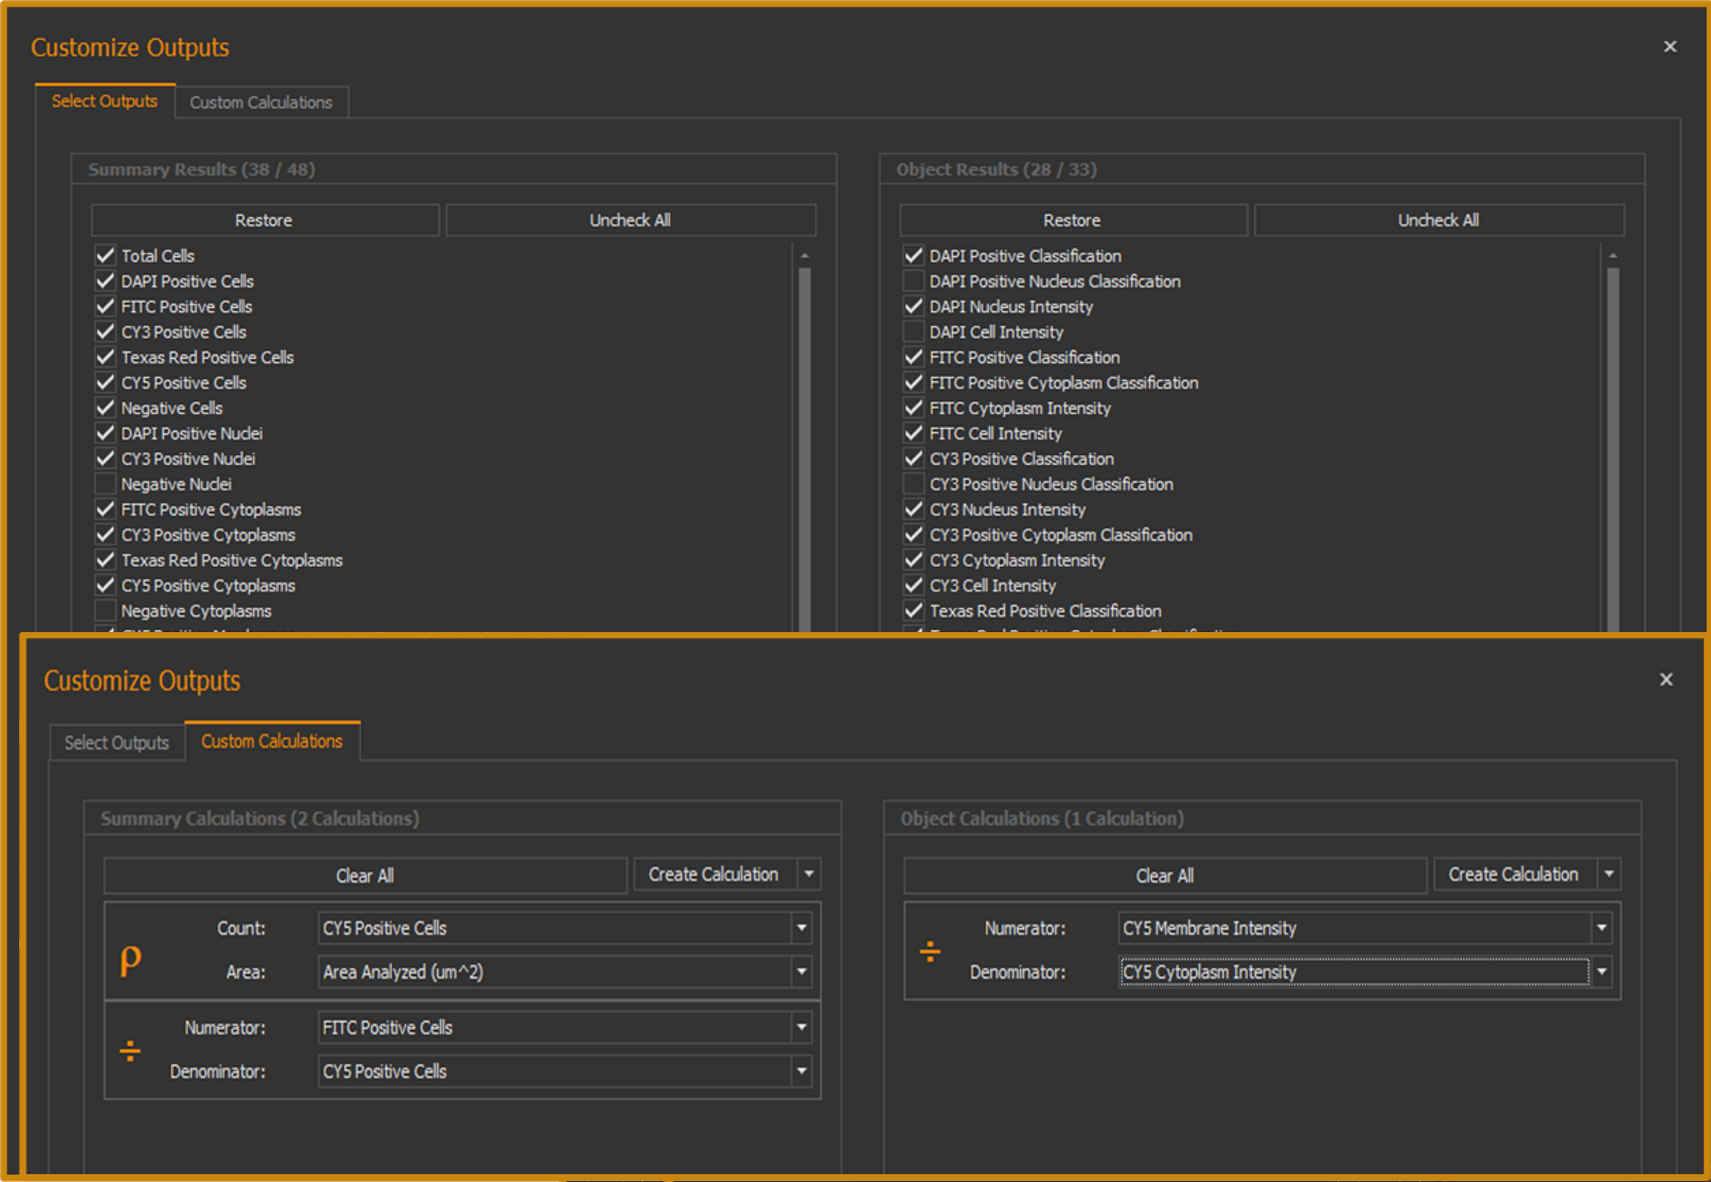Check DAPI Positive Nucleus Classification

pyautogui.click(x=913, y=281)
